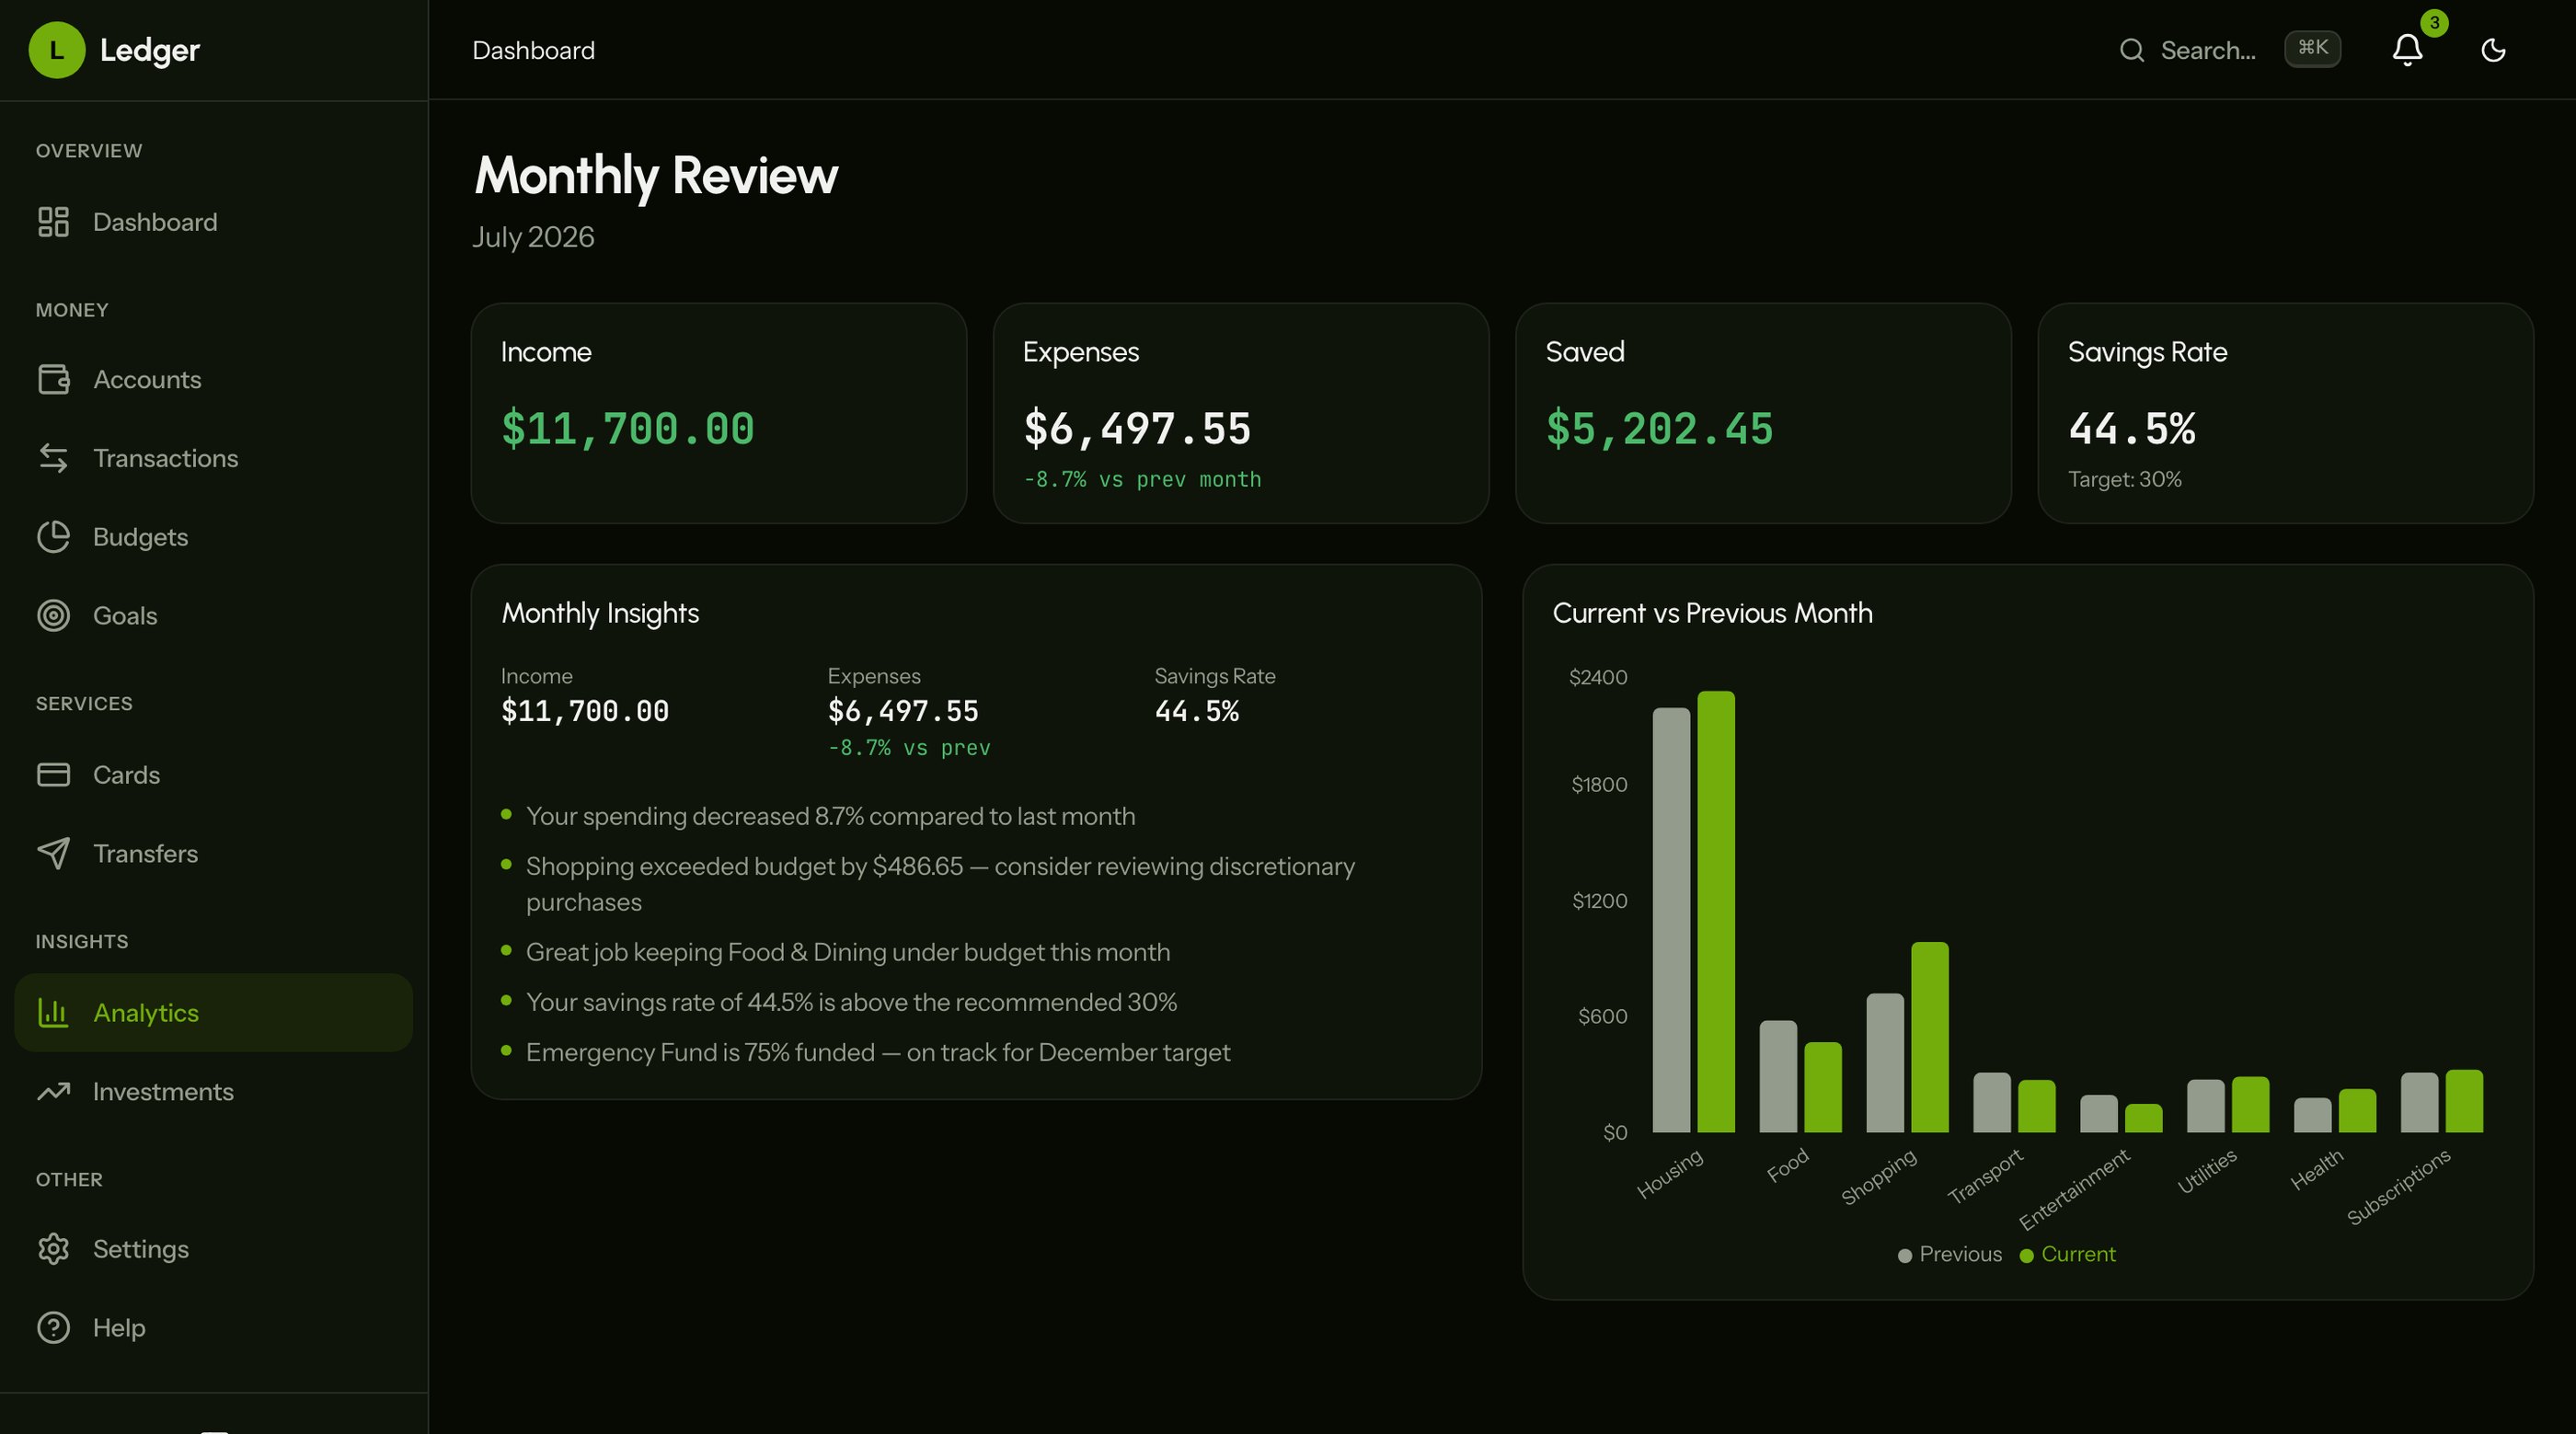2576x1434 pixels.
Task: Open Budgets from the sidebar
Action: tap(214, 537)
